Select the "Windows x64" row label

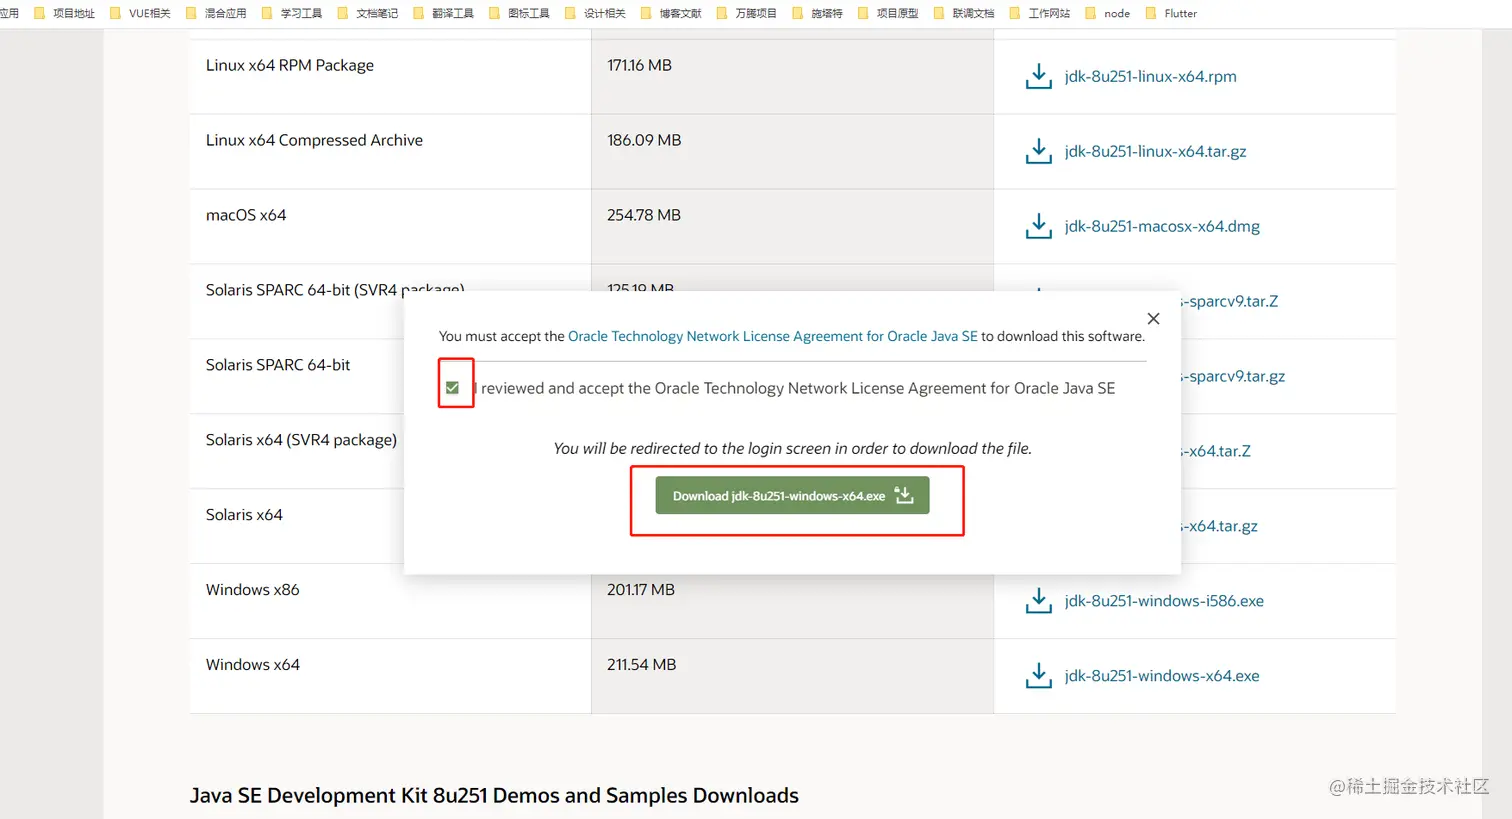pyautogui.click(x=253, y=665)
